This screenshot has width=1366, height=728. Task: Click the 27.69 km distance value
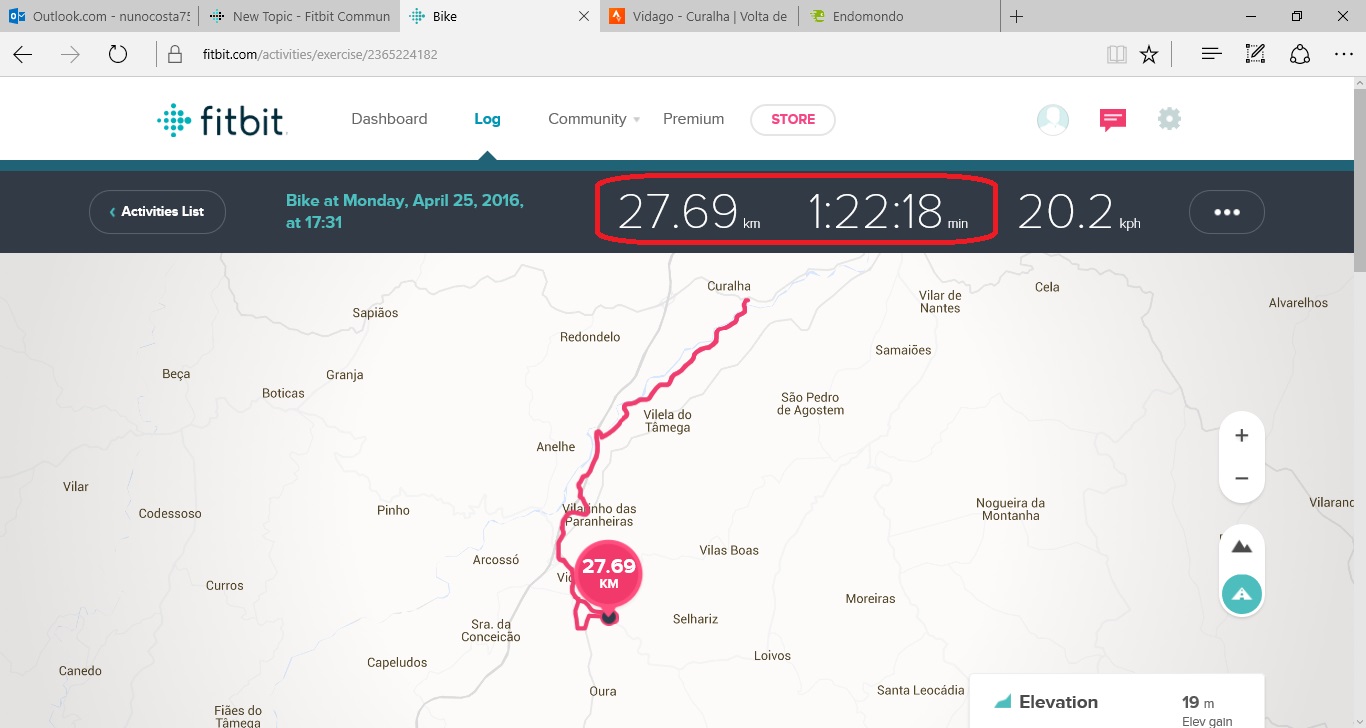pos(688,212)
